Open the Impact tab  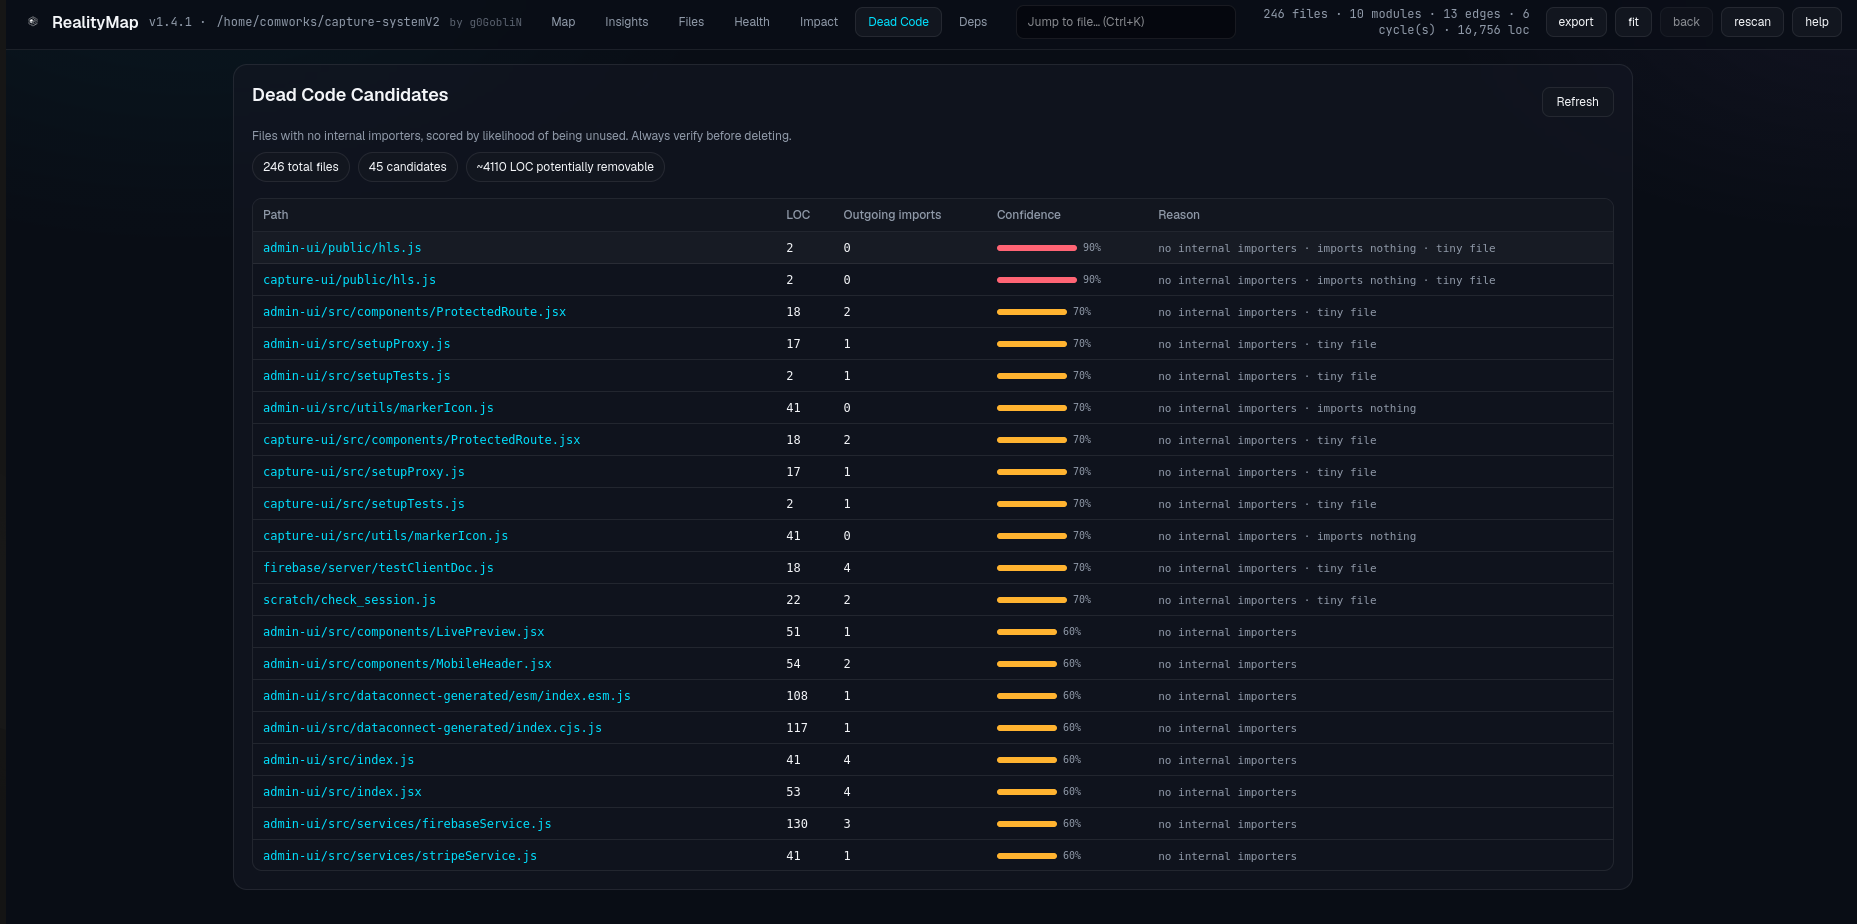point(819,22)
